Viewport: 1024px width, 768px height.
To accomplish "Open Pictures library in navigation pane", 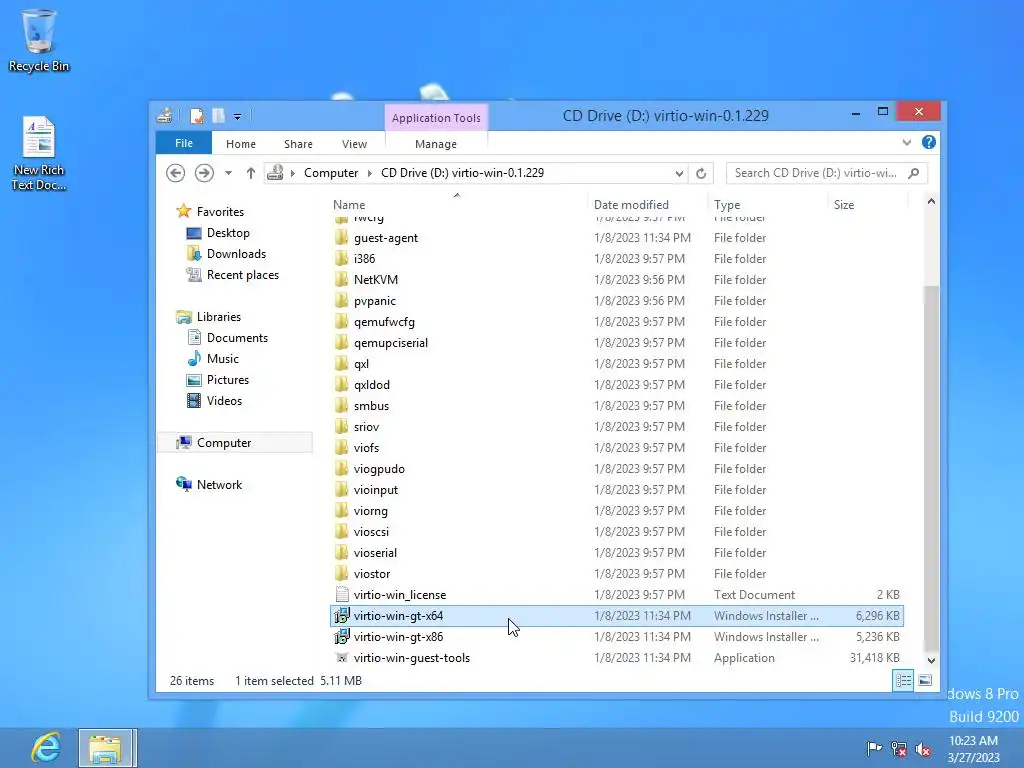I will click(x=227, y=379).
